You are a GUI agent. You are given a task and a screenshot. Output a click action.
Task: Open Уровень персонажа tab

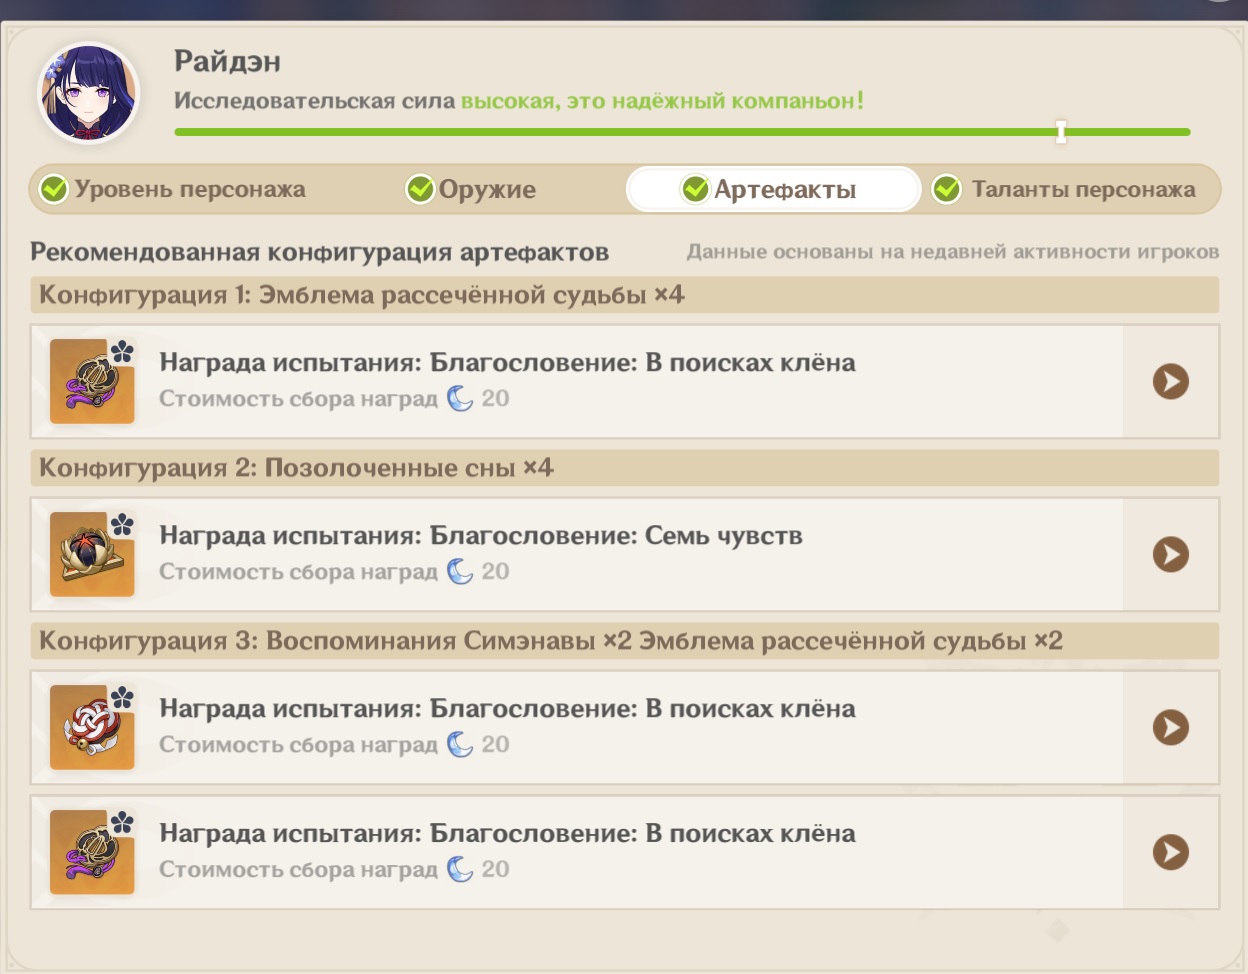pyautogui.click(x=173, y=189)
